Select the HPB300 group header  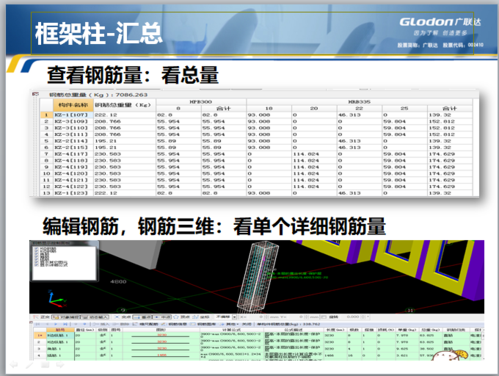(x=201, y=102)
